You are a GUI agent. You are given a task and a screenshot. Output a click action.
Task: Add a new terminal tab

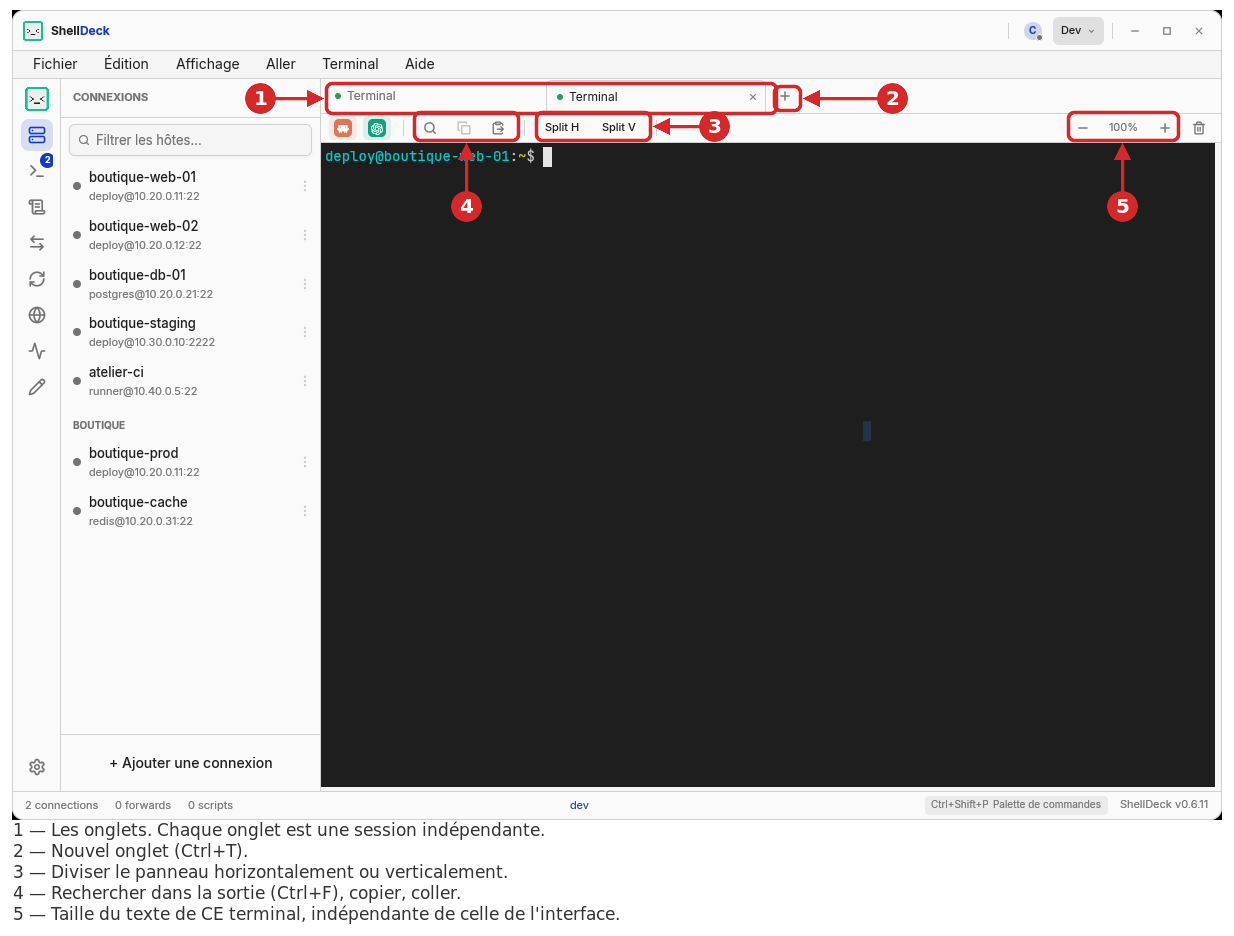click(x=785, y=97)
